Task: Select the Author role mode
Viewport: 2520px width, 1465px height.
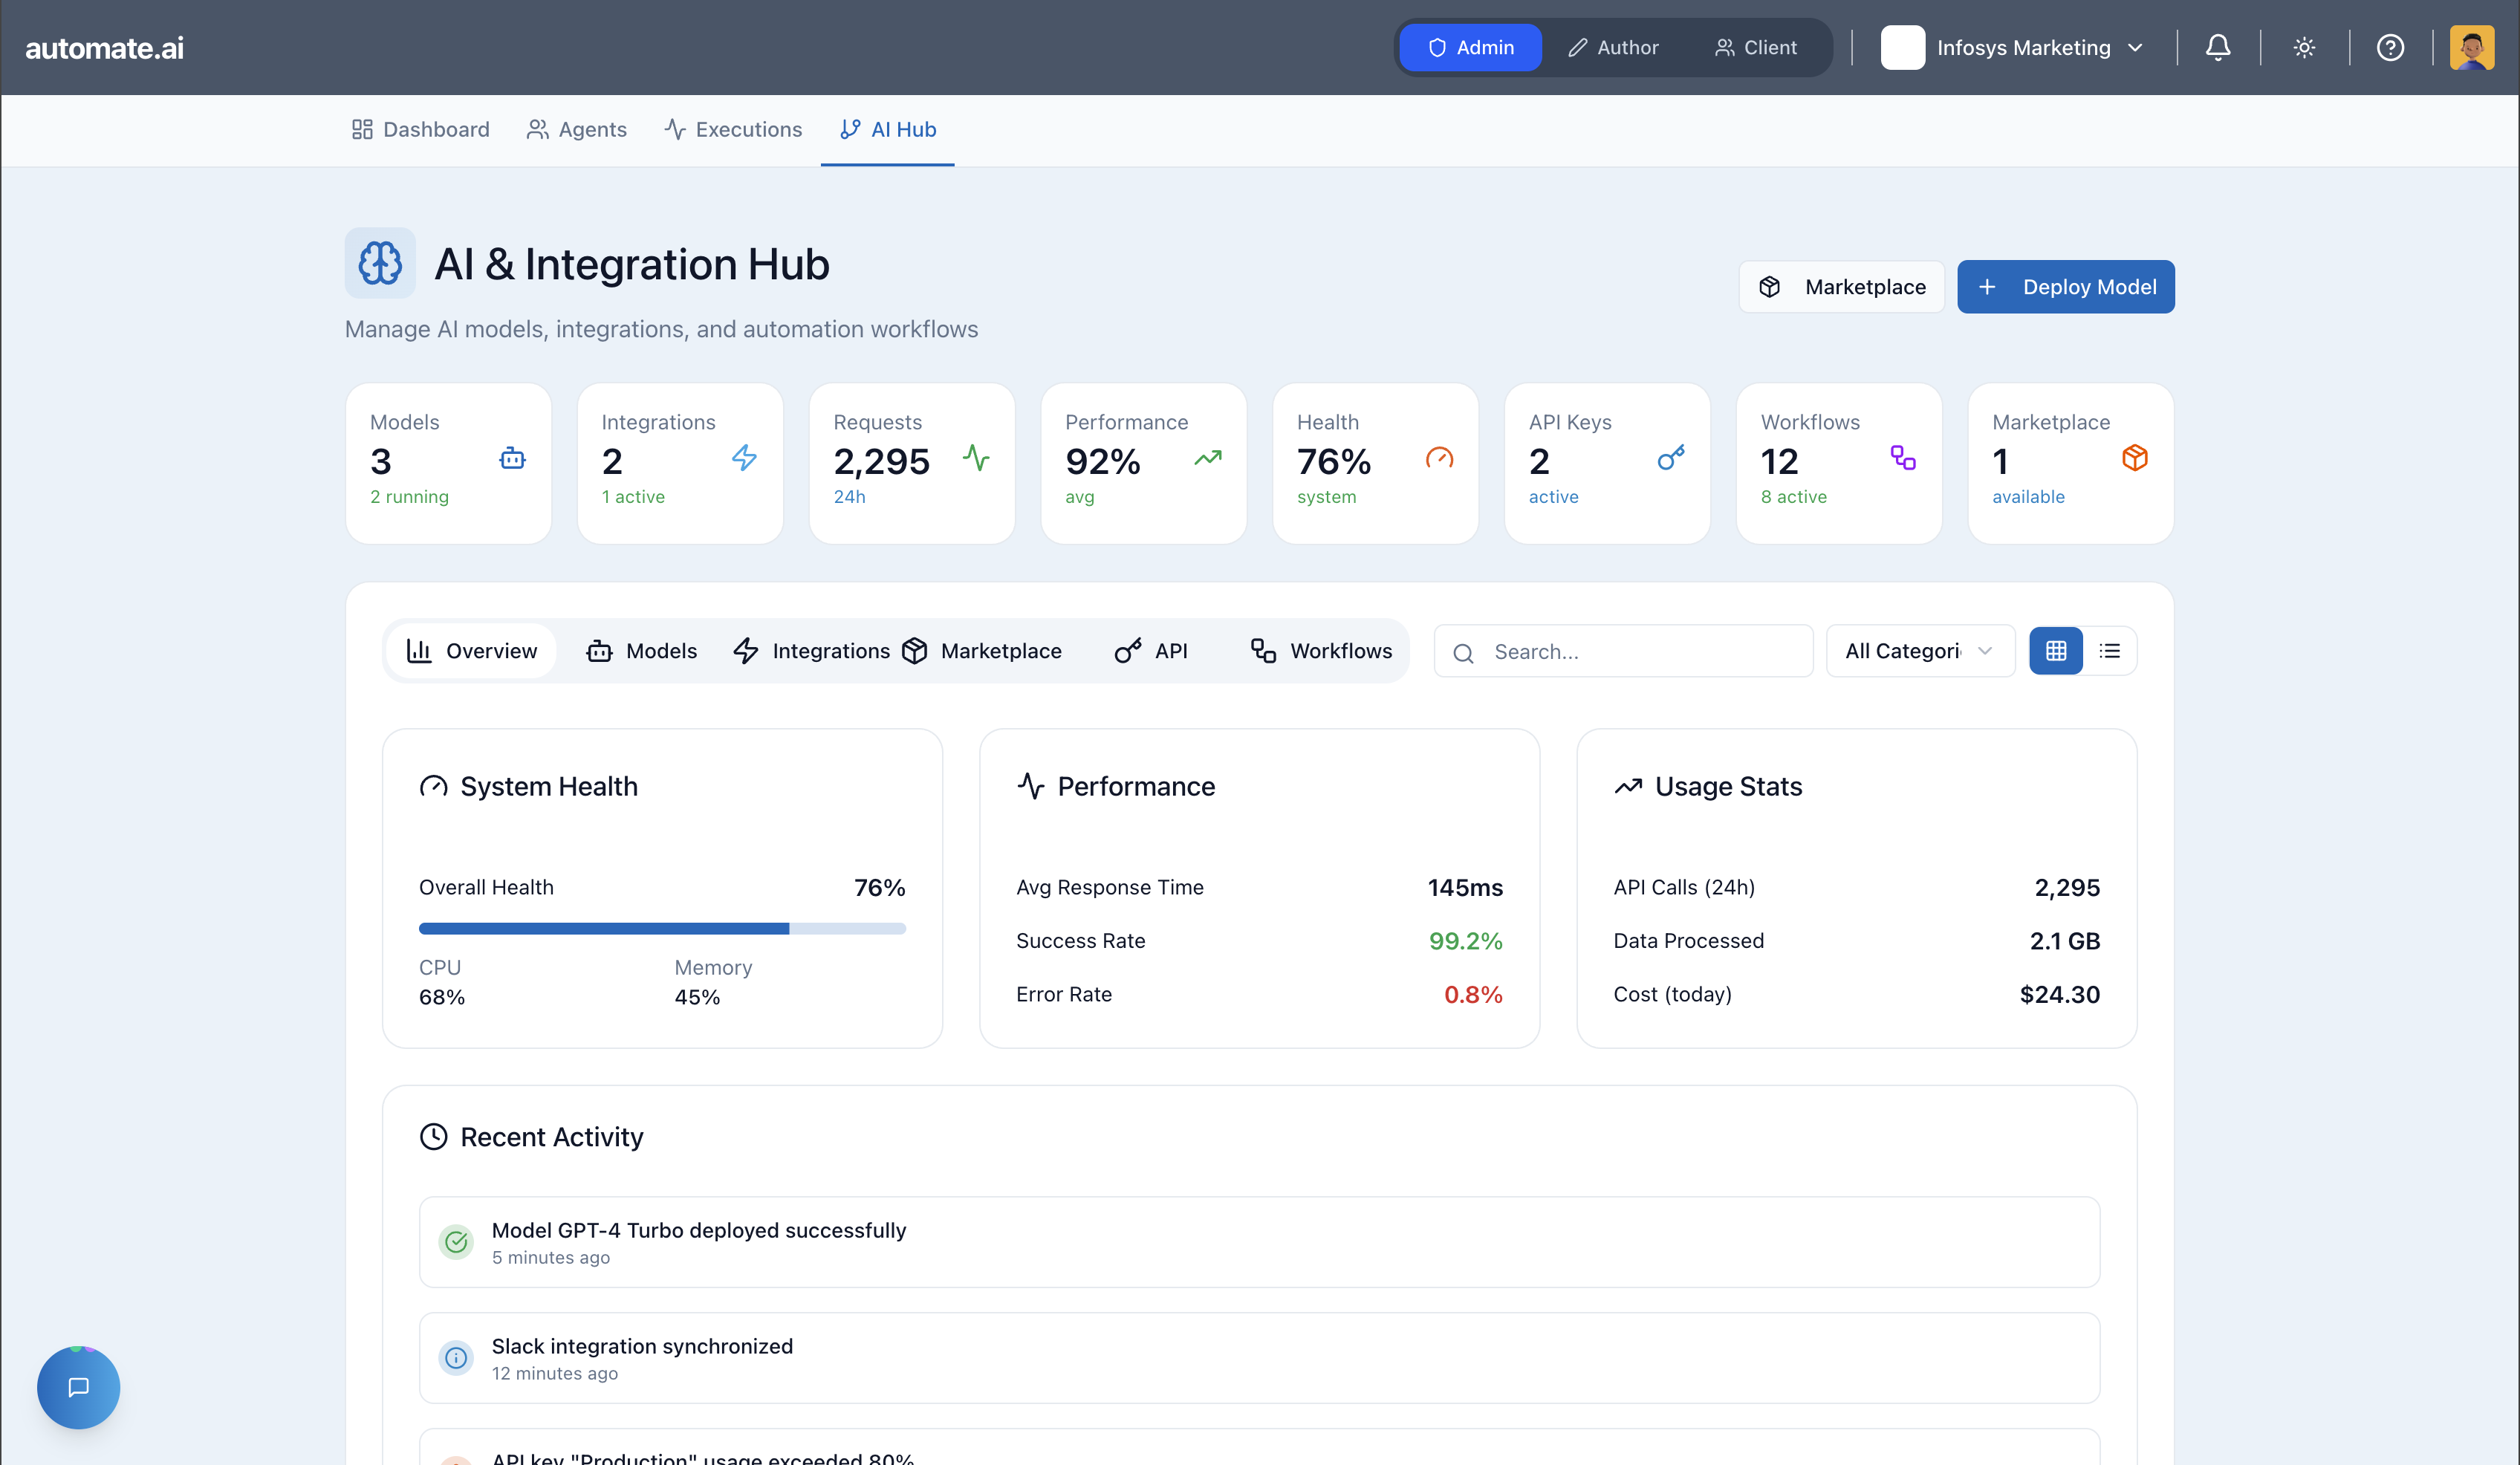Action: coord(1613,47)
